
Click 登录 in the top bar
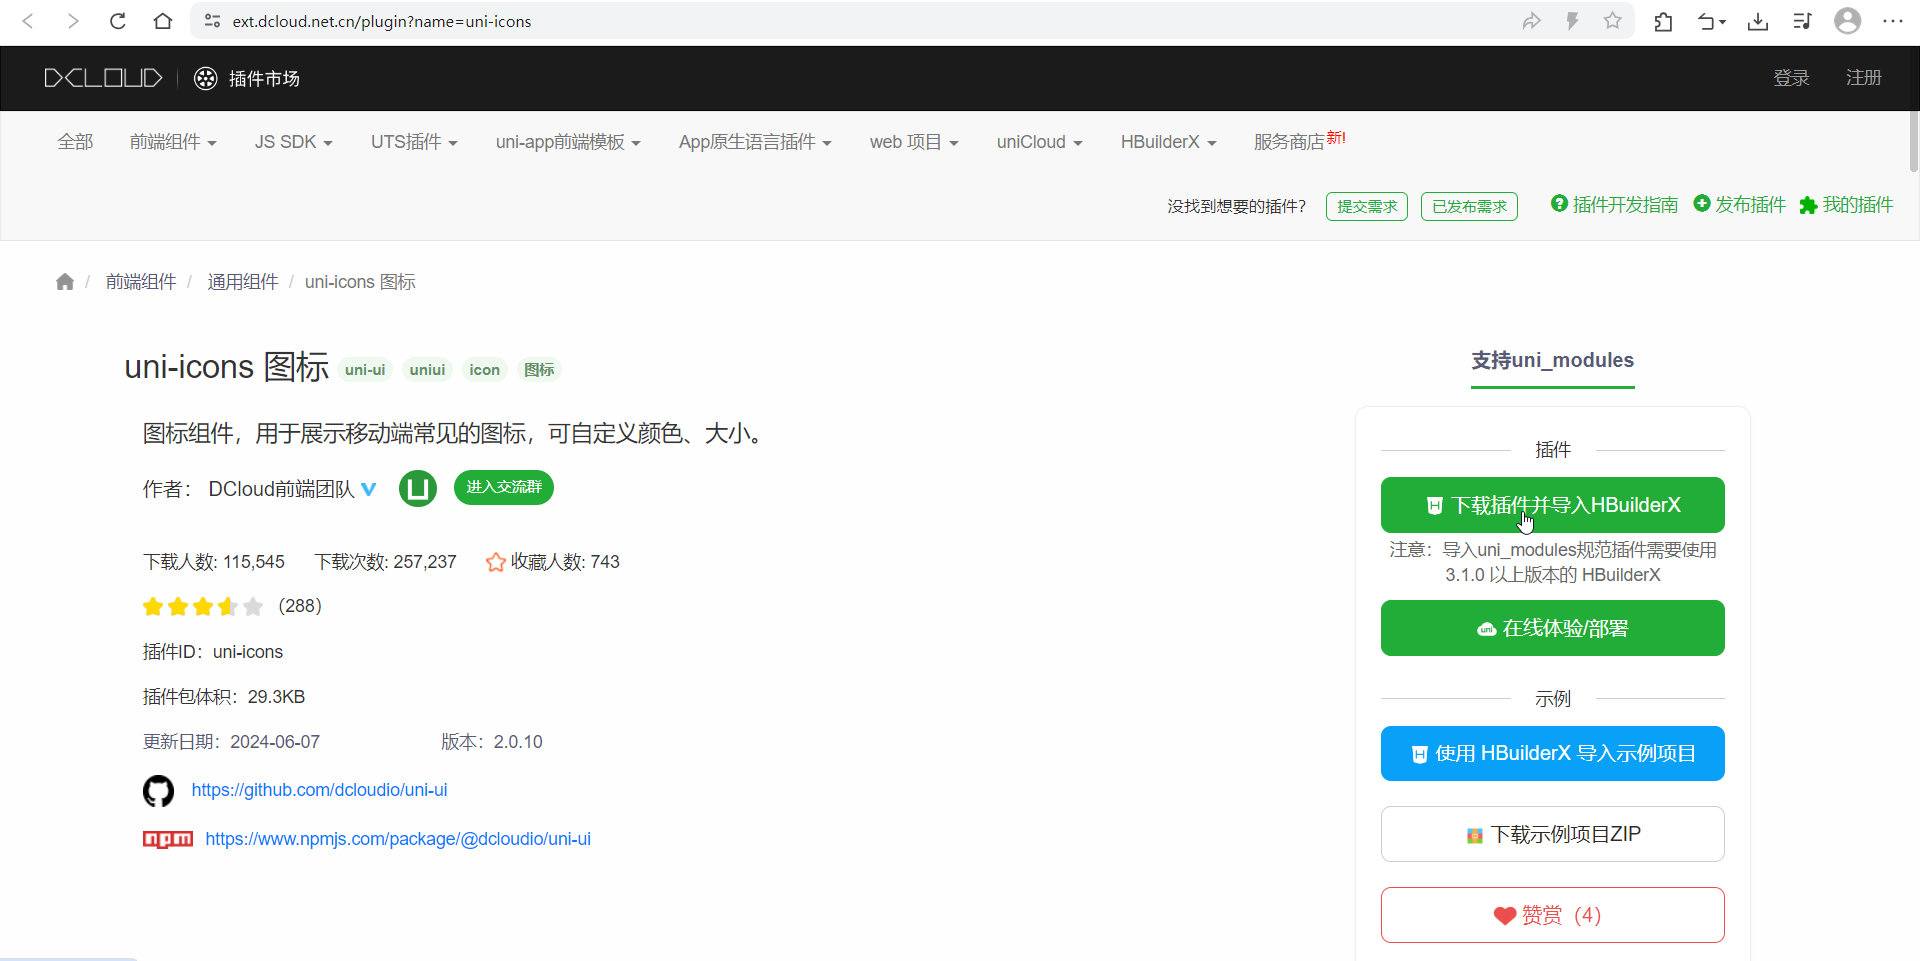1791,78
